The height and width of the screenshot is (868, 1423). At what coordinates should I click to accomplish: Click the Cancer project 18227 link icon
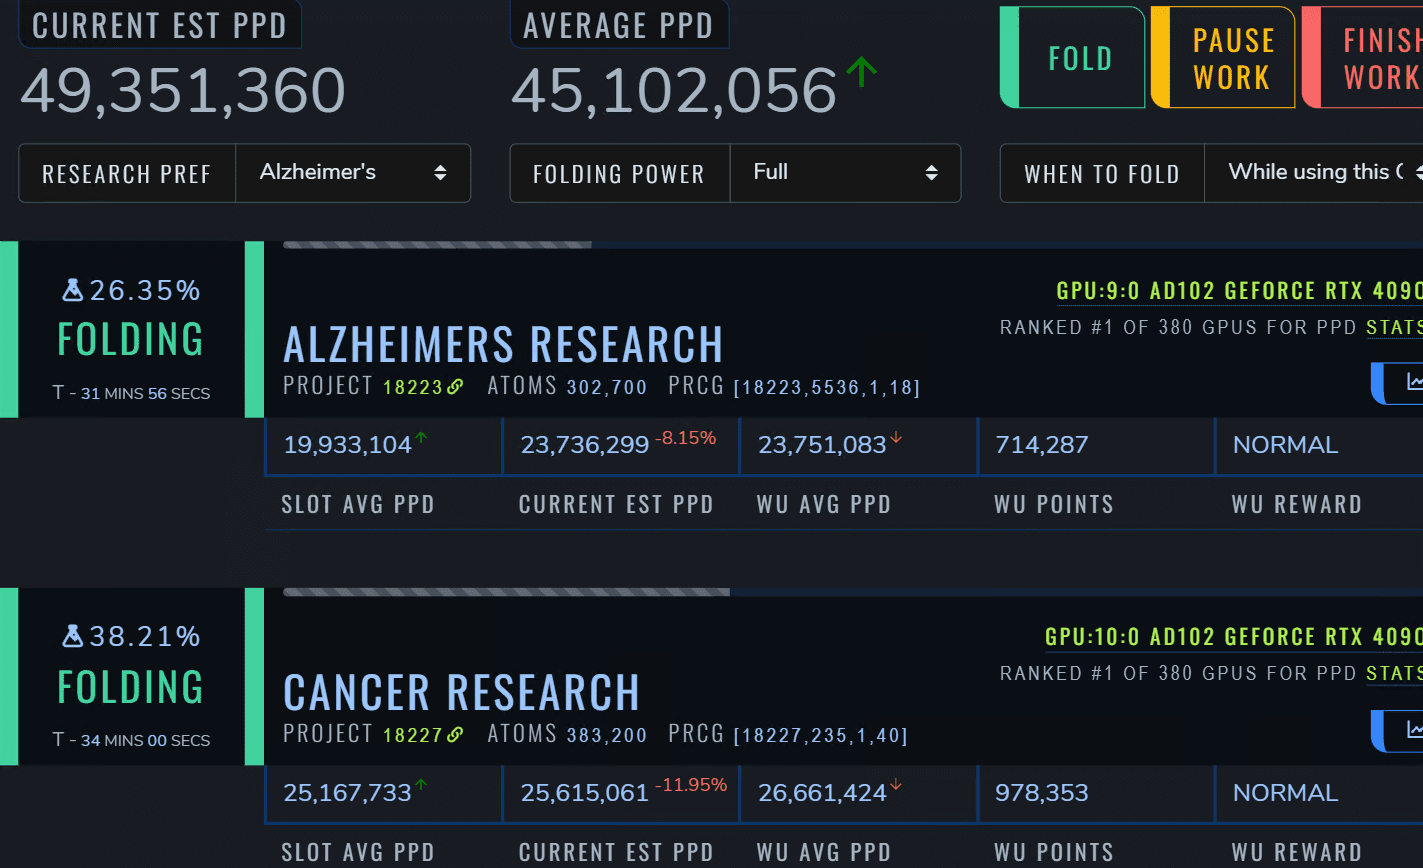point(456,735)
